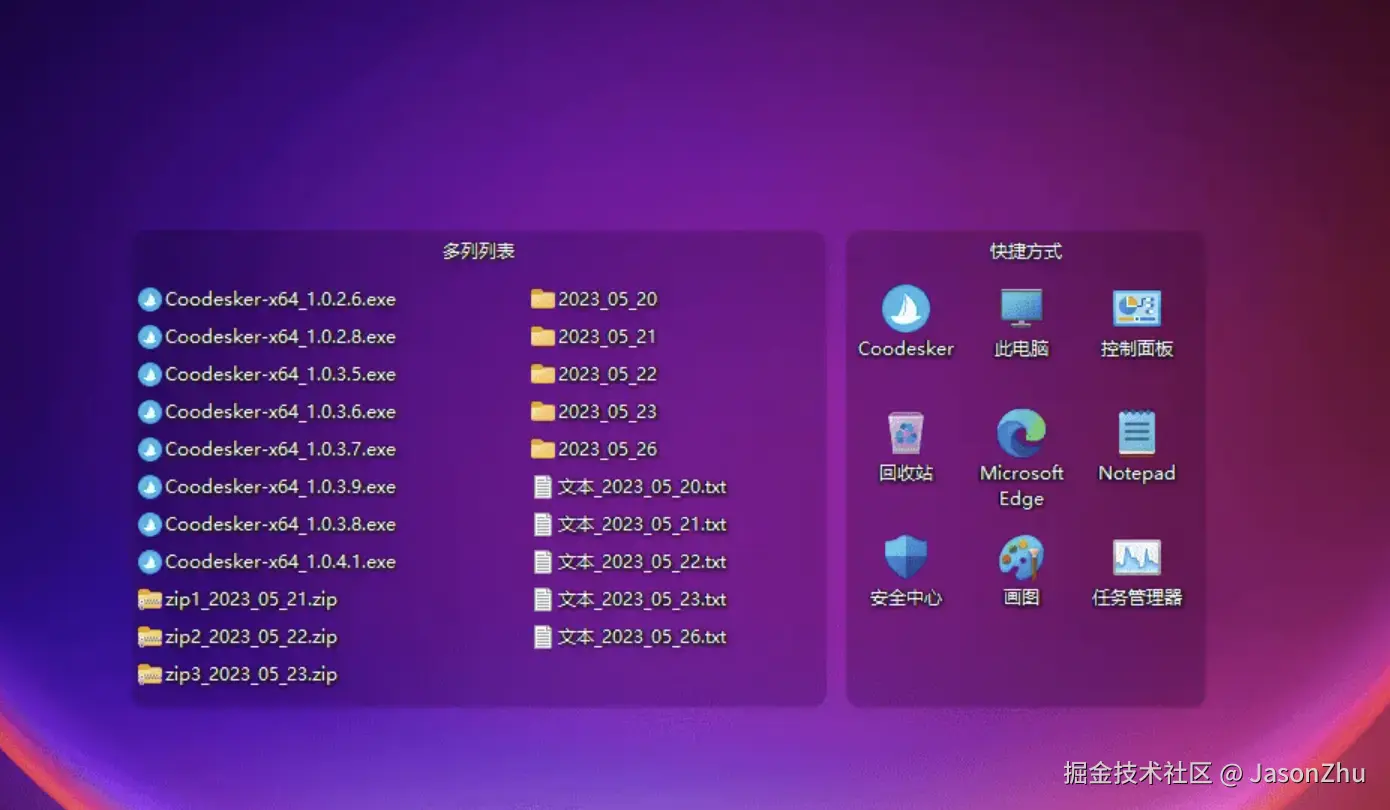Click the folder icon of 2023_05_26

pos(543,449)
